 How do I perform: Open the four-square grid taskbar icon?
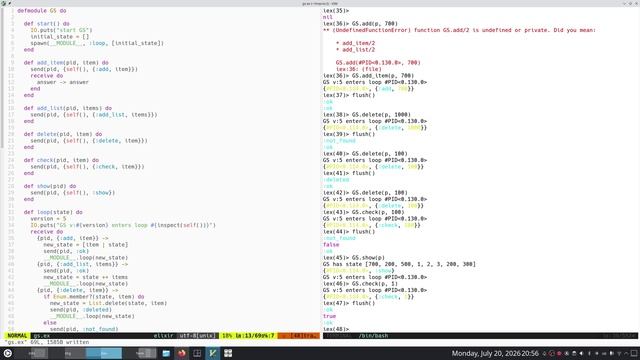tap(228, 353)
